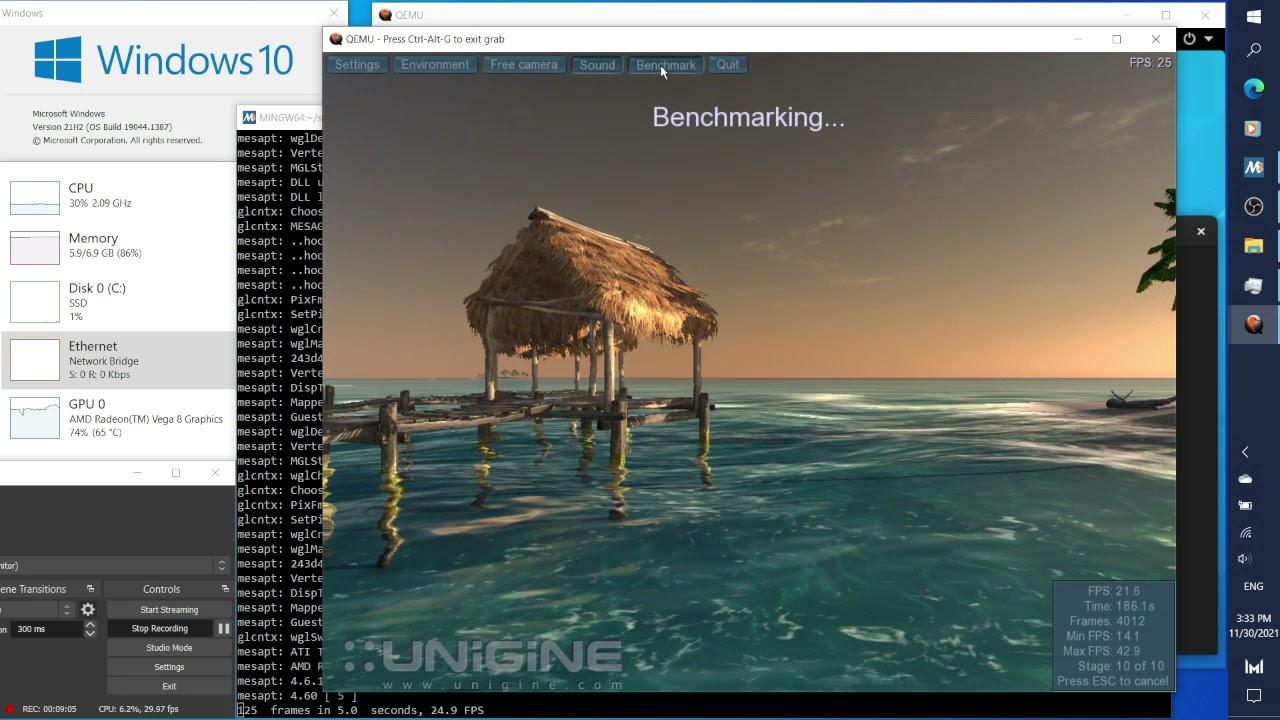
Task: Click the background QEMU window icon
Action: (385, 15)
